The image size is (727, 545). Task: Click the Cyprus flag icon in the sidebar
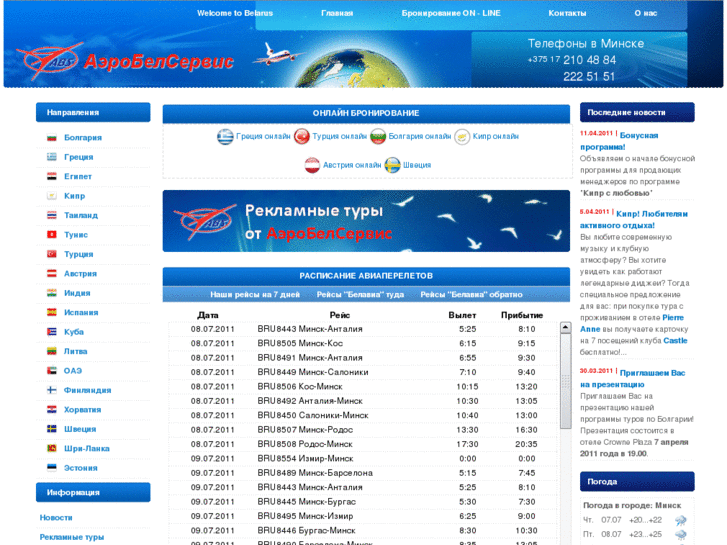51,196
